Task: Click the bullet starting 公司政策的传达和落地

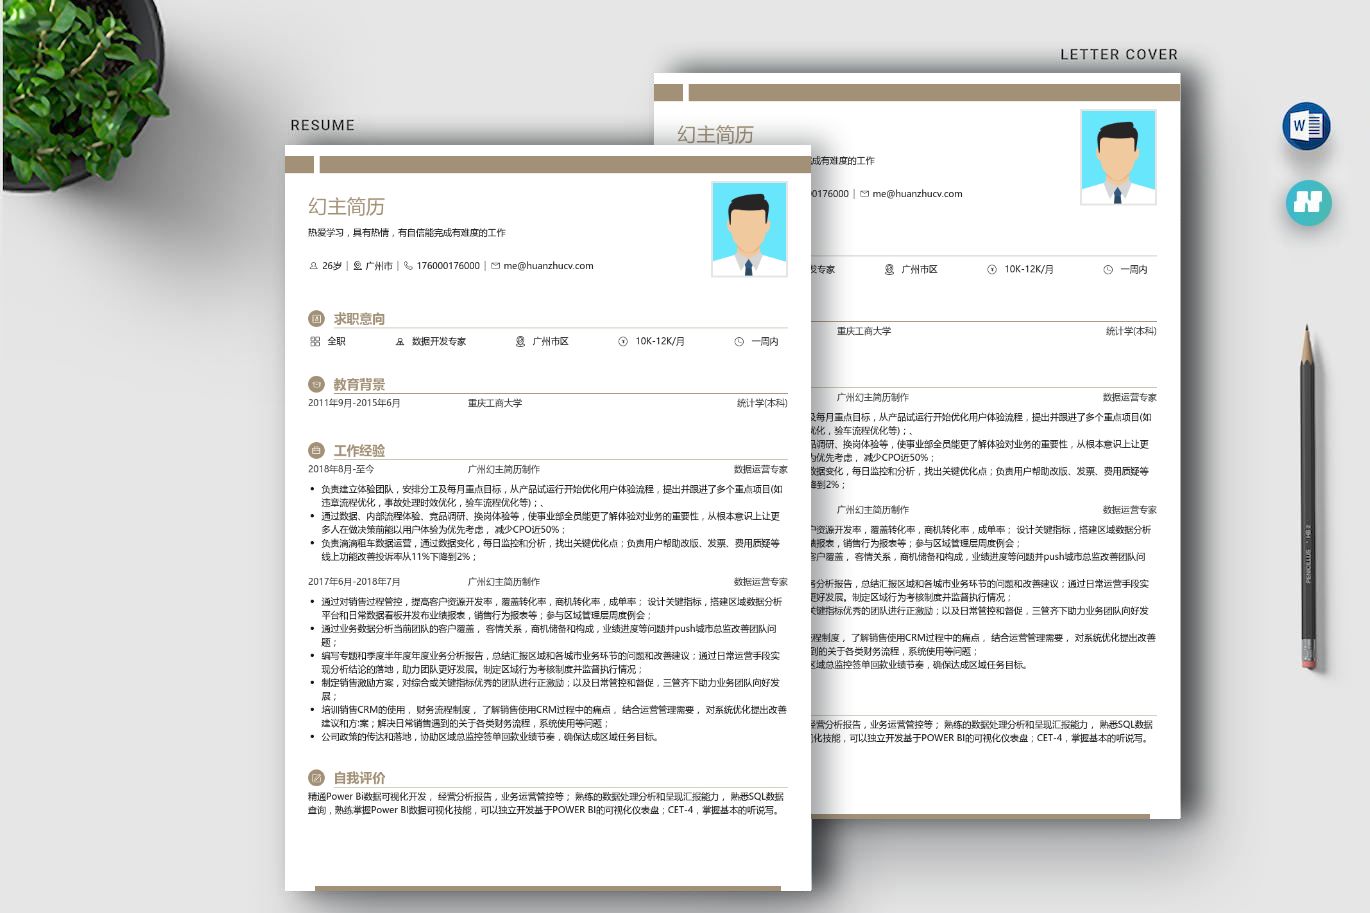Action: 489,737
